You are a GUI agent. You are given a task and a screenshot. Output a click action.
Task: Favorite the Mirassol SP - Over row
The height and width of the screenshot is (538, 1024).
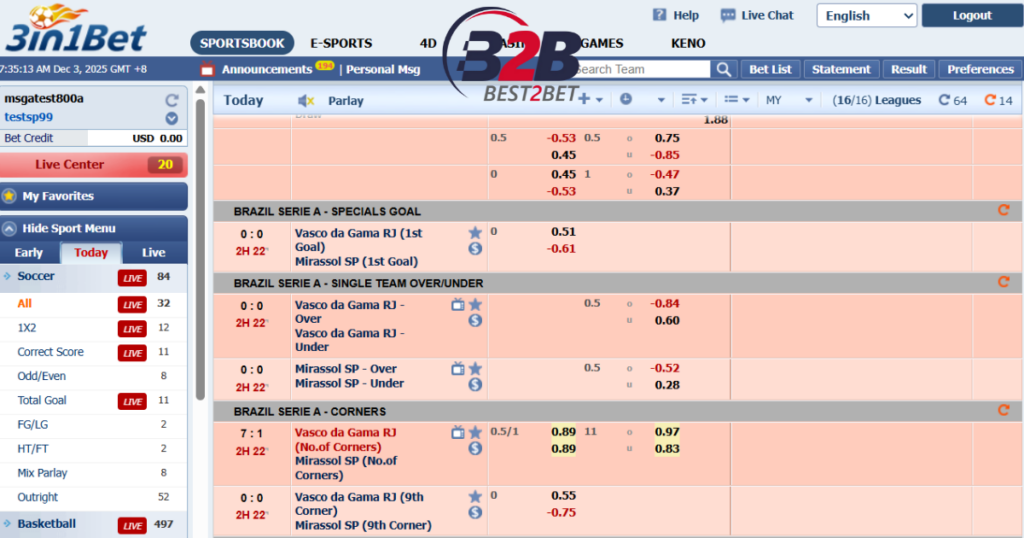(475, 368)
